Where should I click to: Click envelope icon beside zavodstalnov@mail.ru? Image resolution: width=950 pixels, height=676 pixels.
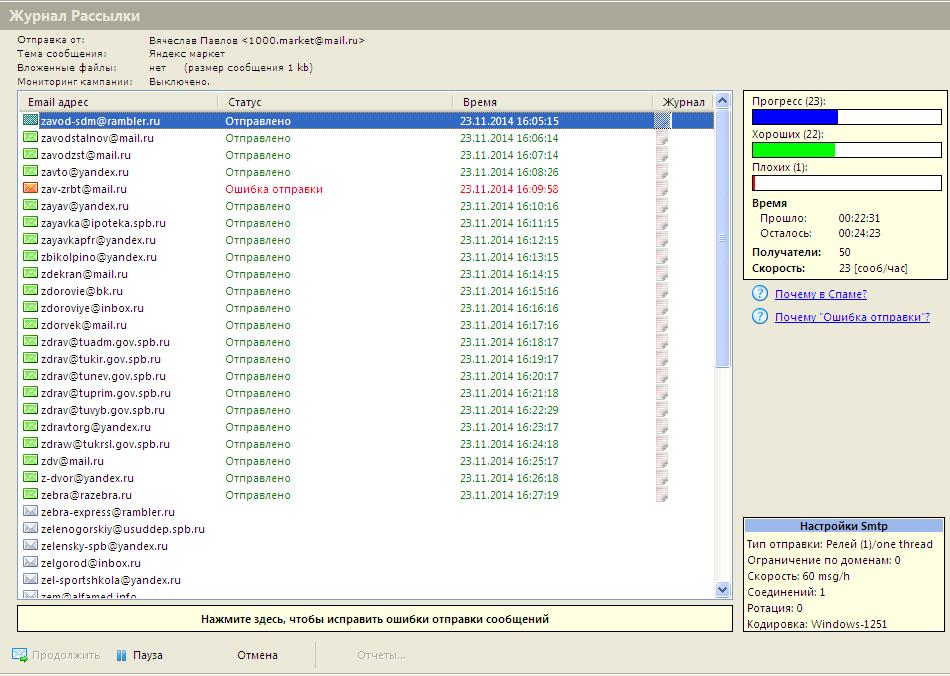30,138
